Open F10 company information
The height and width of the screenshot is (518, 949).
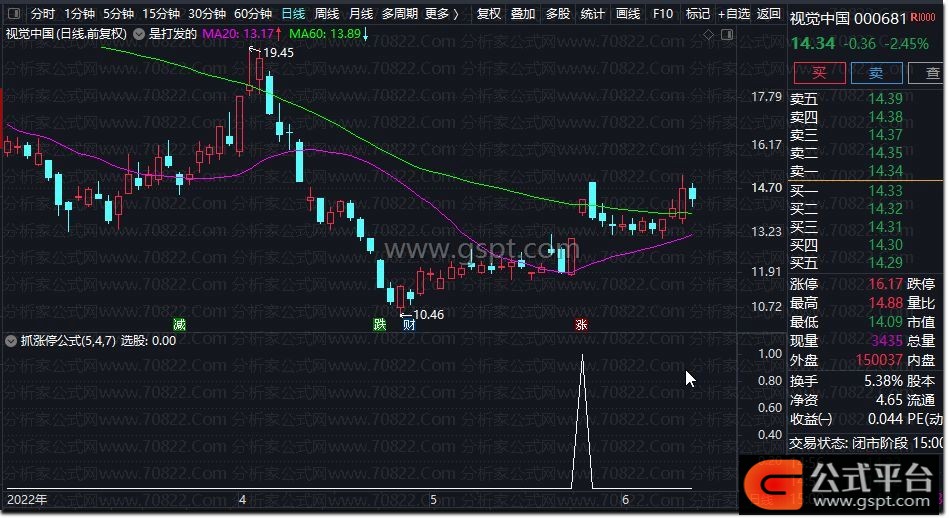pyautogui.click(x=663, y=13)
